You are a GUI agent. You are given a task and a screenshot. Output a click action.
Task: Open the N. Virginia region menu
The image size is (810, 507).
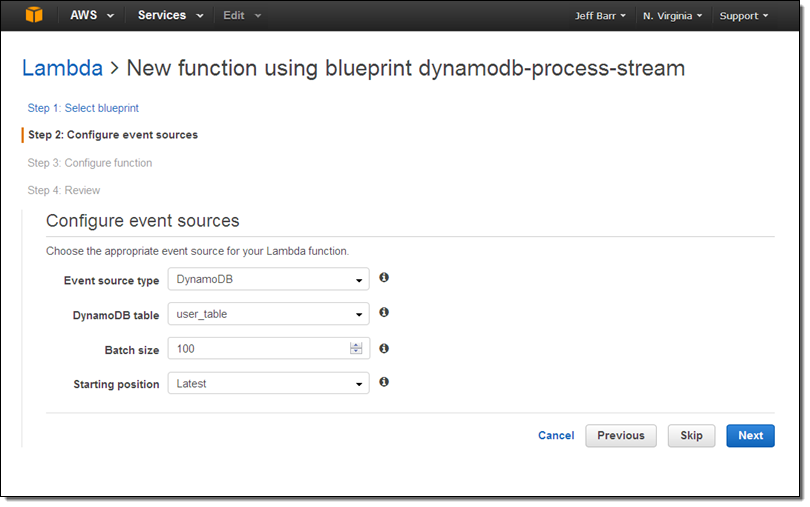point(672,16)
